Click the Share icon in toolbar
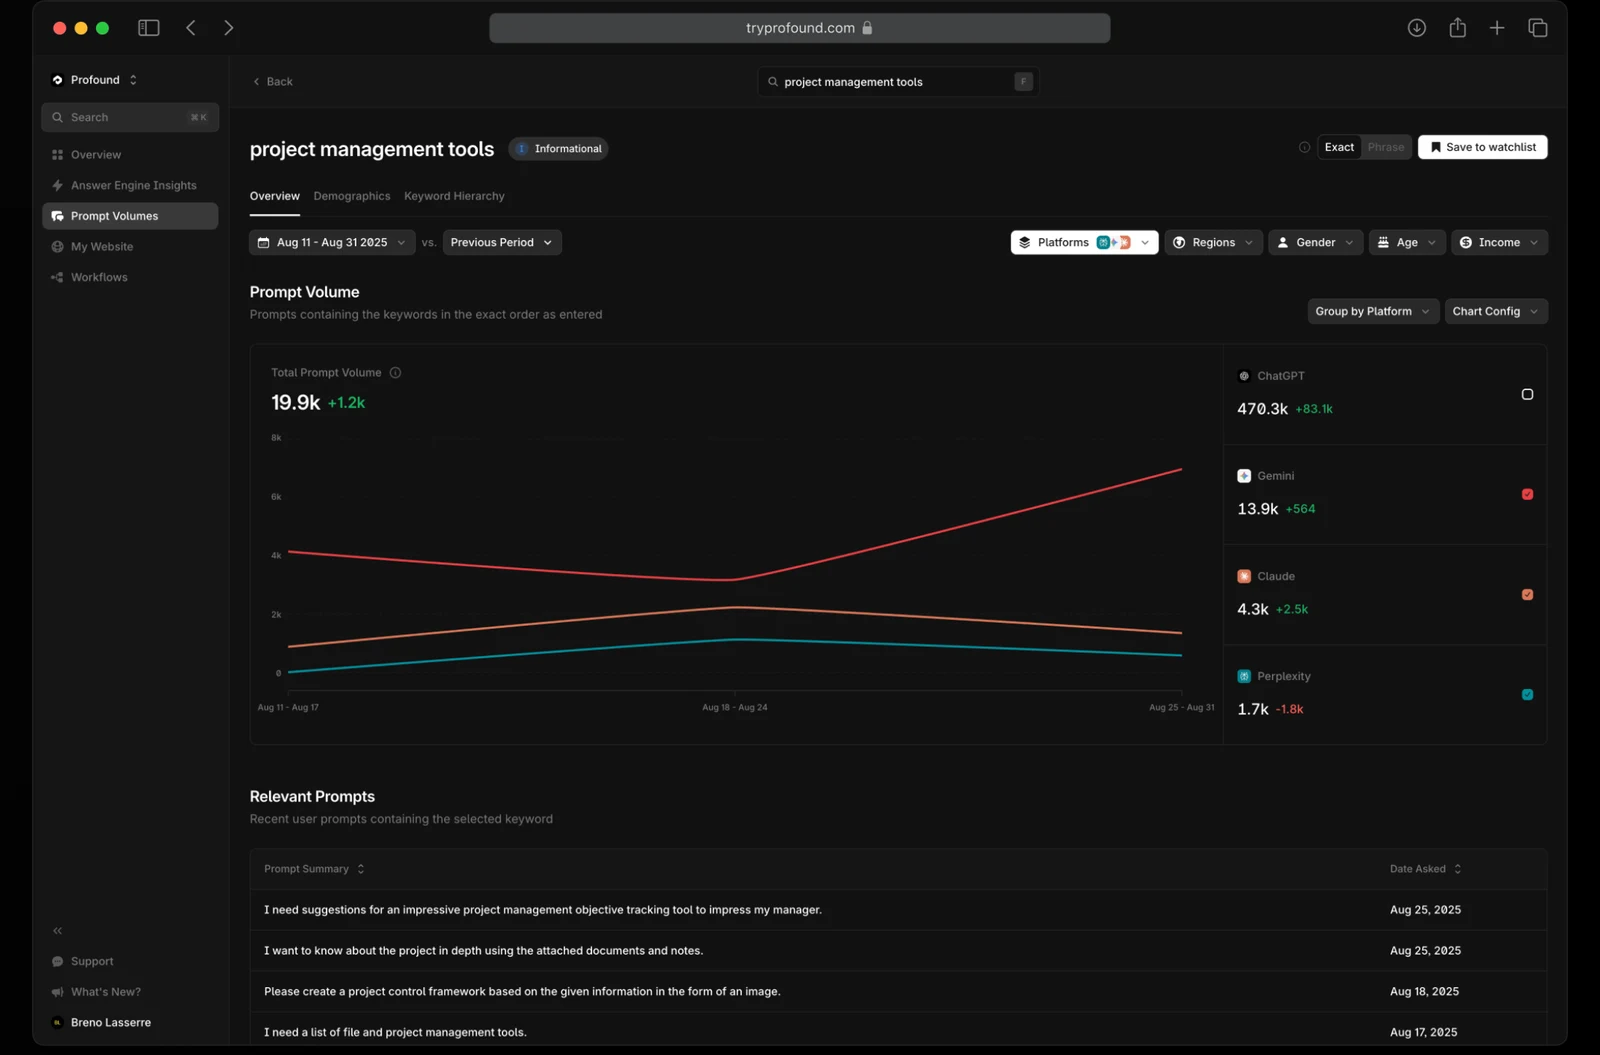The width and height of the screenshot is (1600, 1055). (1458, 28)
